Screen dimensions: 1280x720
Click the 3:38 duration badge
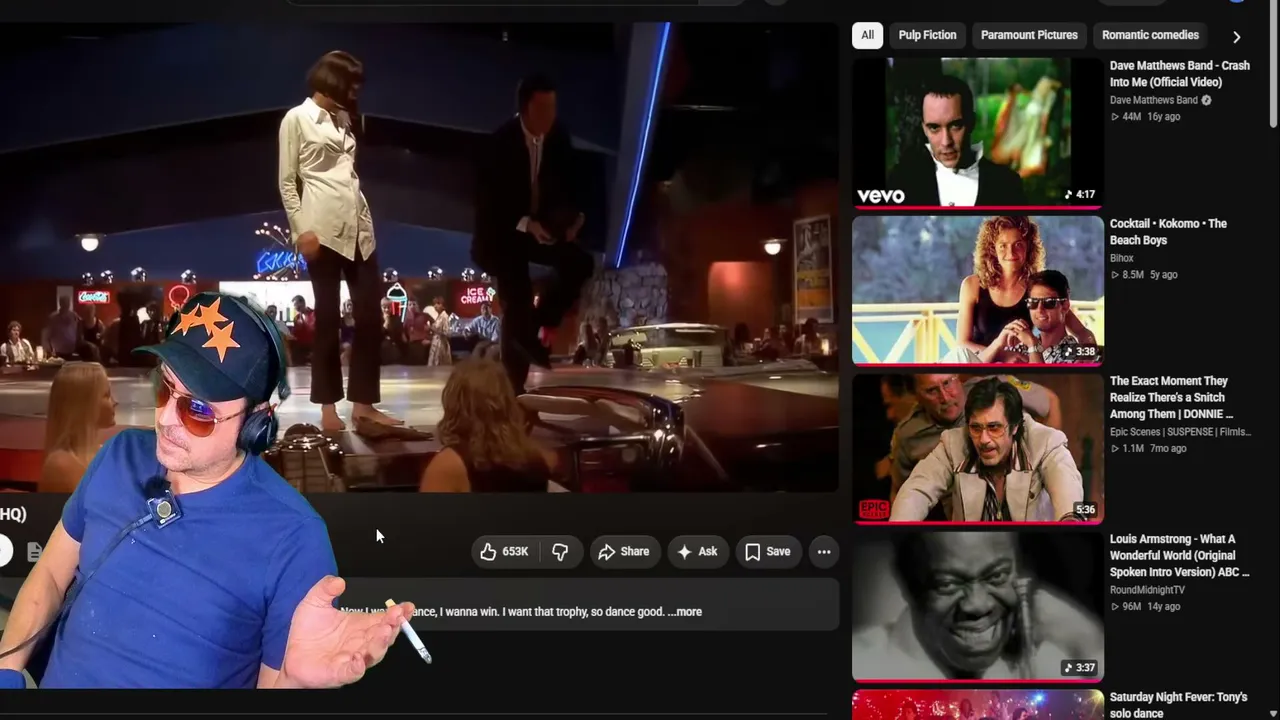coord(1080,352)
